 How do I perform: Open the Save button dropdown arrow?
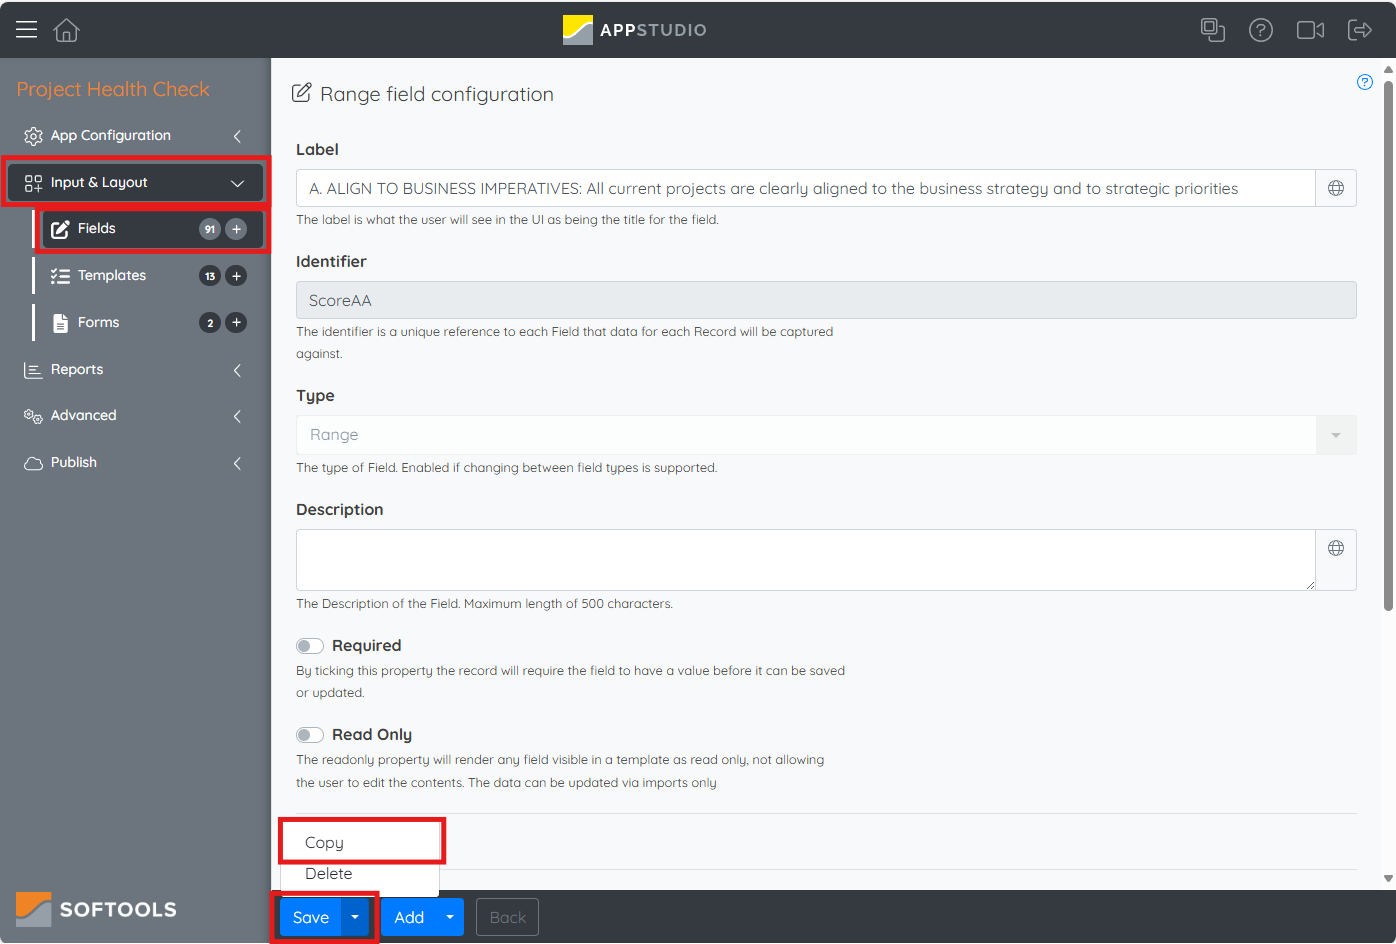tap(354, 917)
